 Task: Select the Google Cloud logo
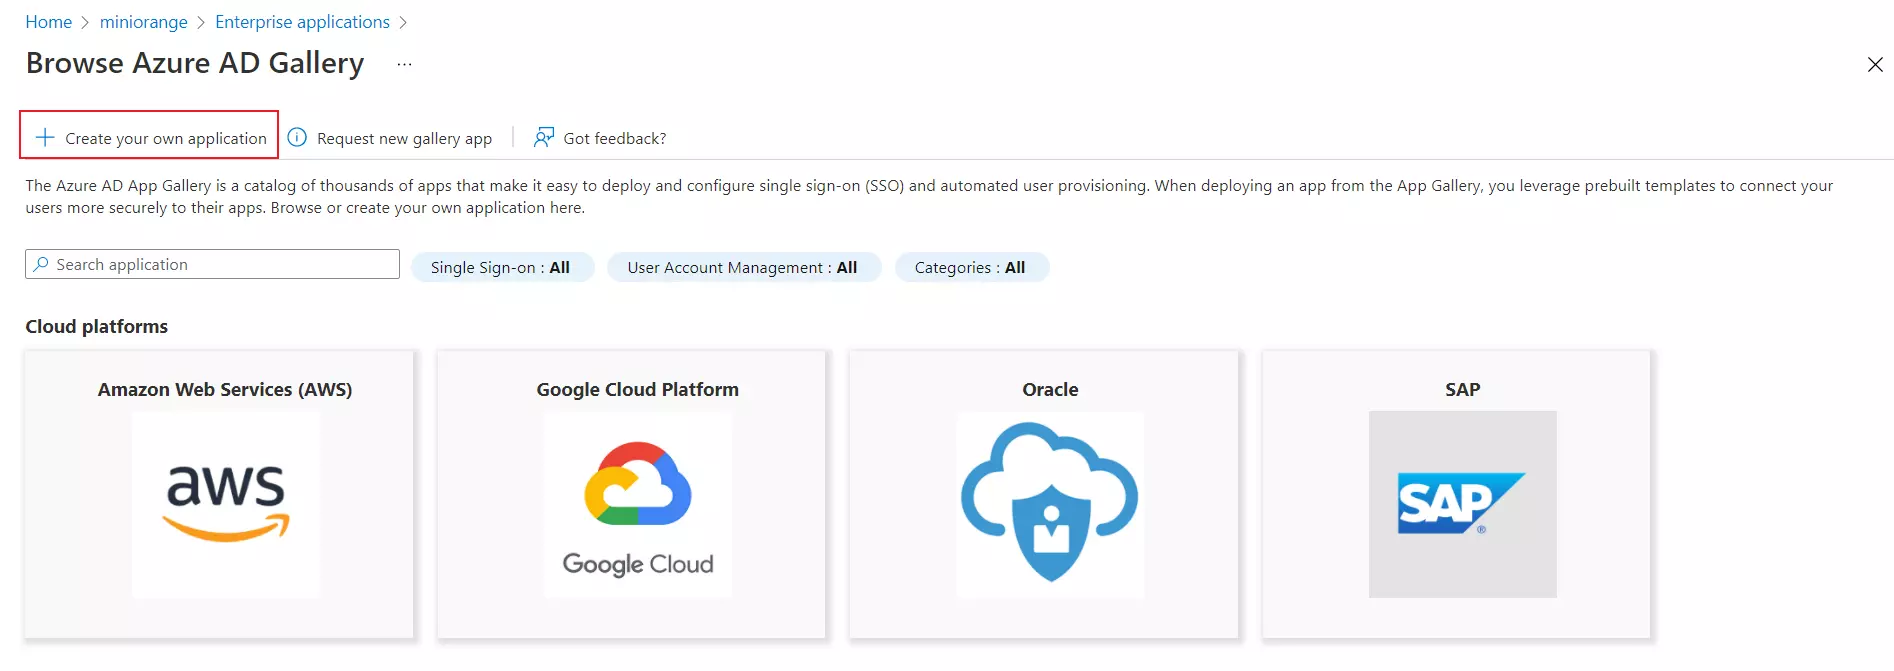[638, 504]
